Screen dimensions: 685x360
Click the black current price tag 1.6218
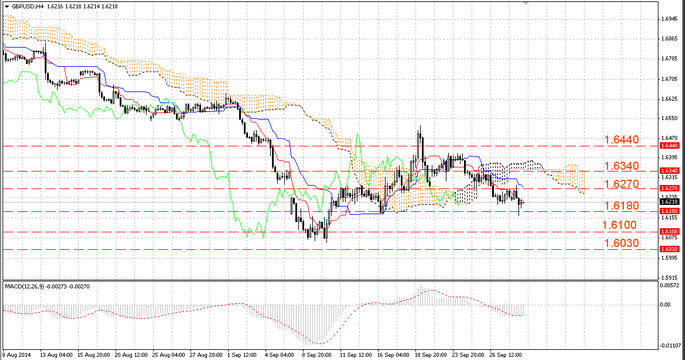(x=669, y=202)
